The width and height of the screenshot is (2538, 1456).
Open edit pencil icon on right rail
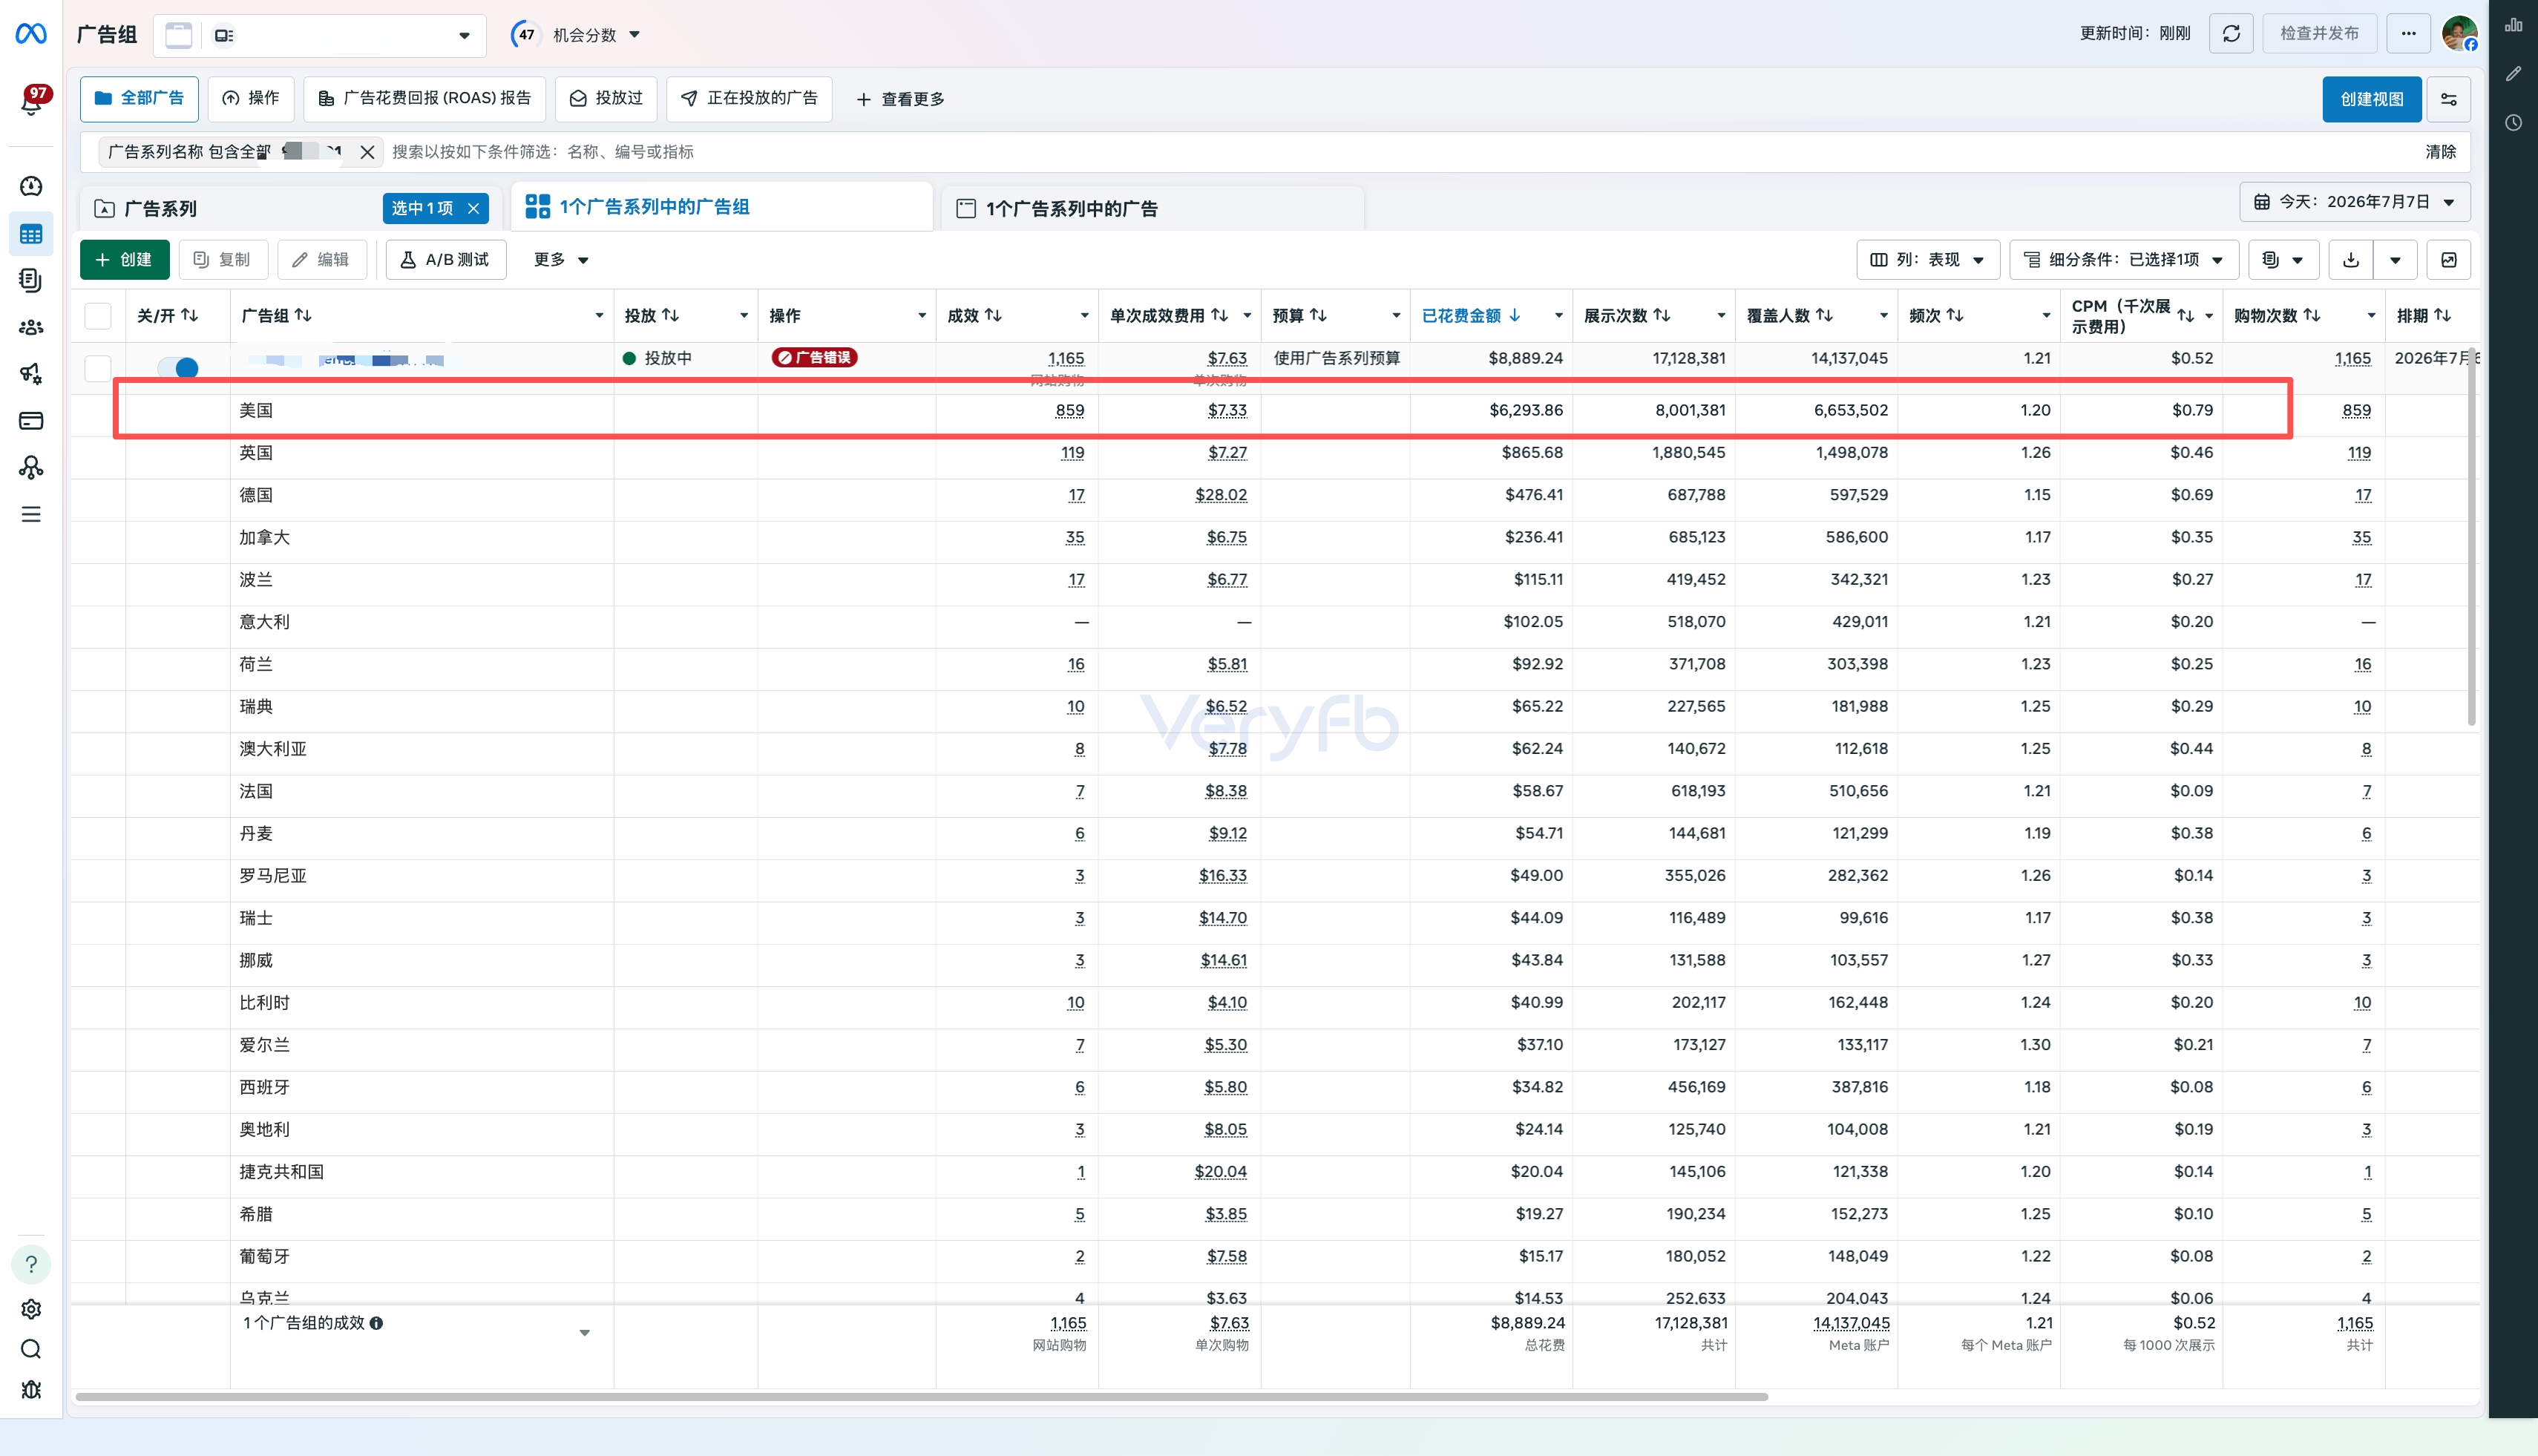pos(2513,74)
